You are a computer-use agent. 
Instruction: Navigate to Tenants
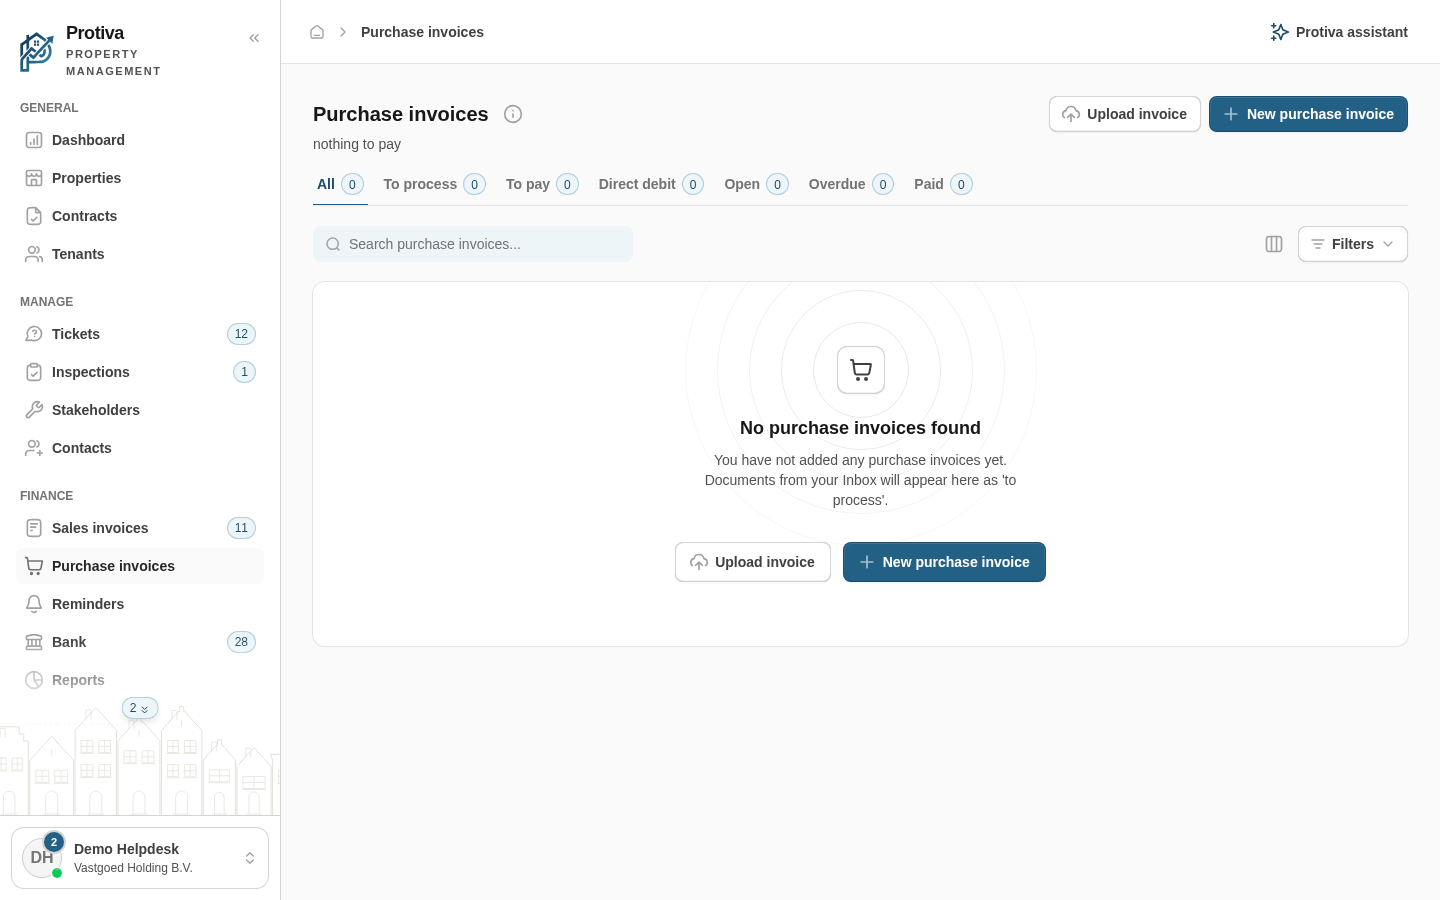click(x=140, y=254)
